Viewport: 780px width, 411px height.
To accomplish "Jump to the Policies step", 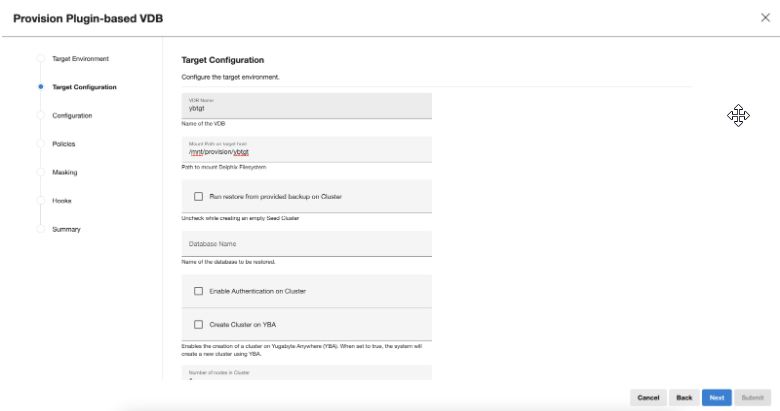I will 64,144.
